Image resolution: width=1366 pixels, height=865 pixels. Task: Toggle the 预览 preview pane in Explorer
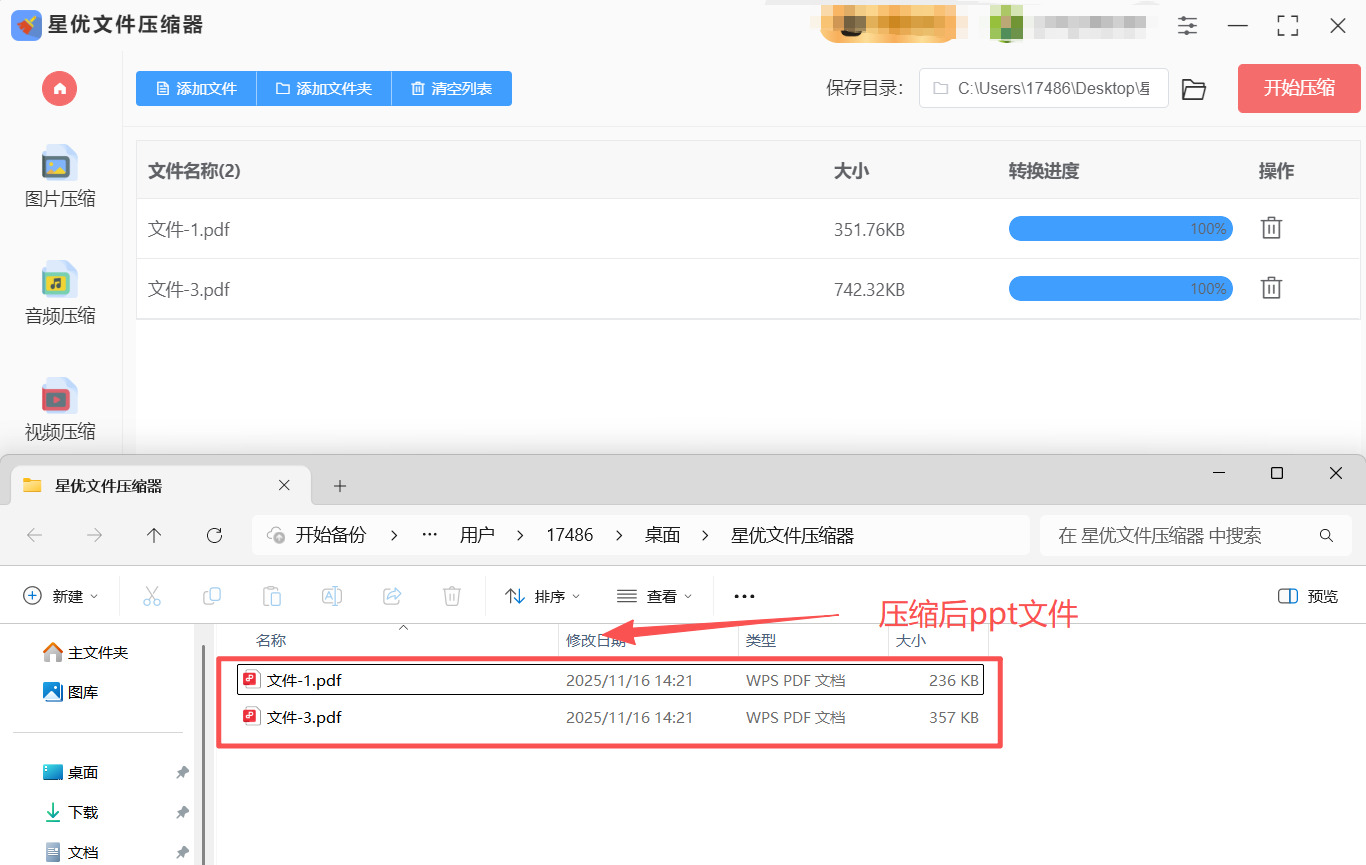tap(1307, 595)
